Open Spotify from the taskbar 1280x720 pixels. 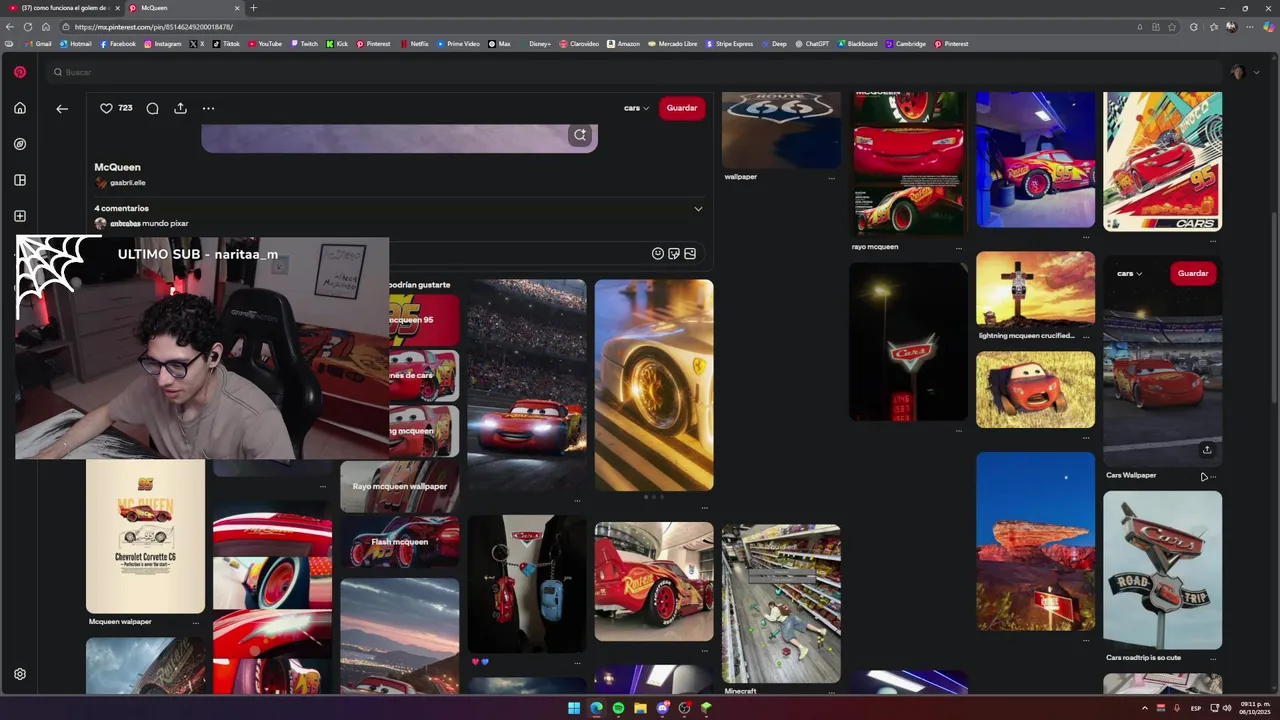tap(618, 708)
